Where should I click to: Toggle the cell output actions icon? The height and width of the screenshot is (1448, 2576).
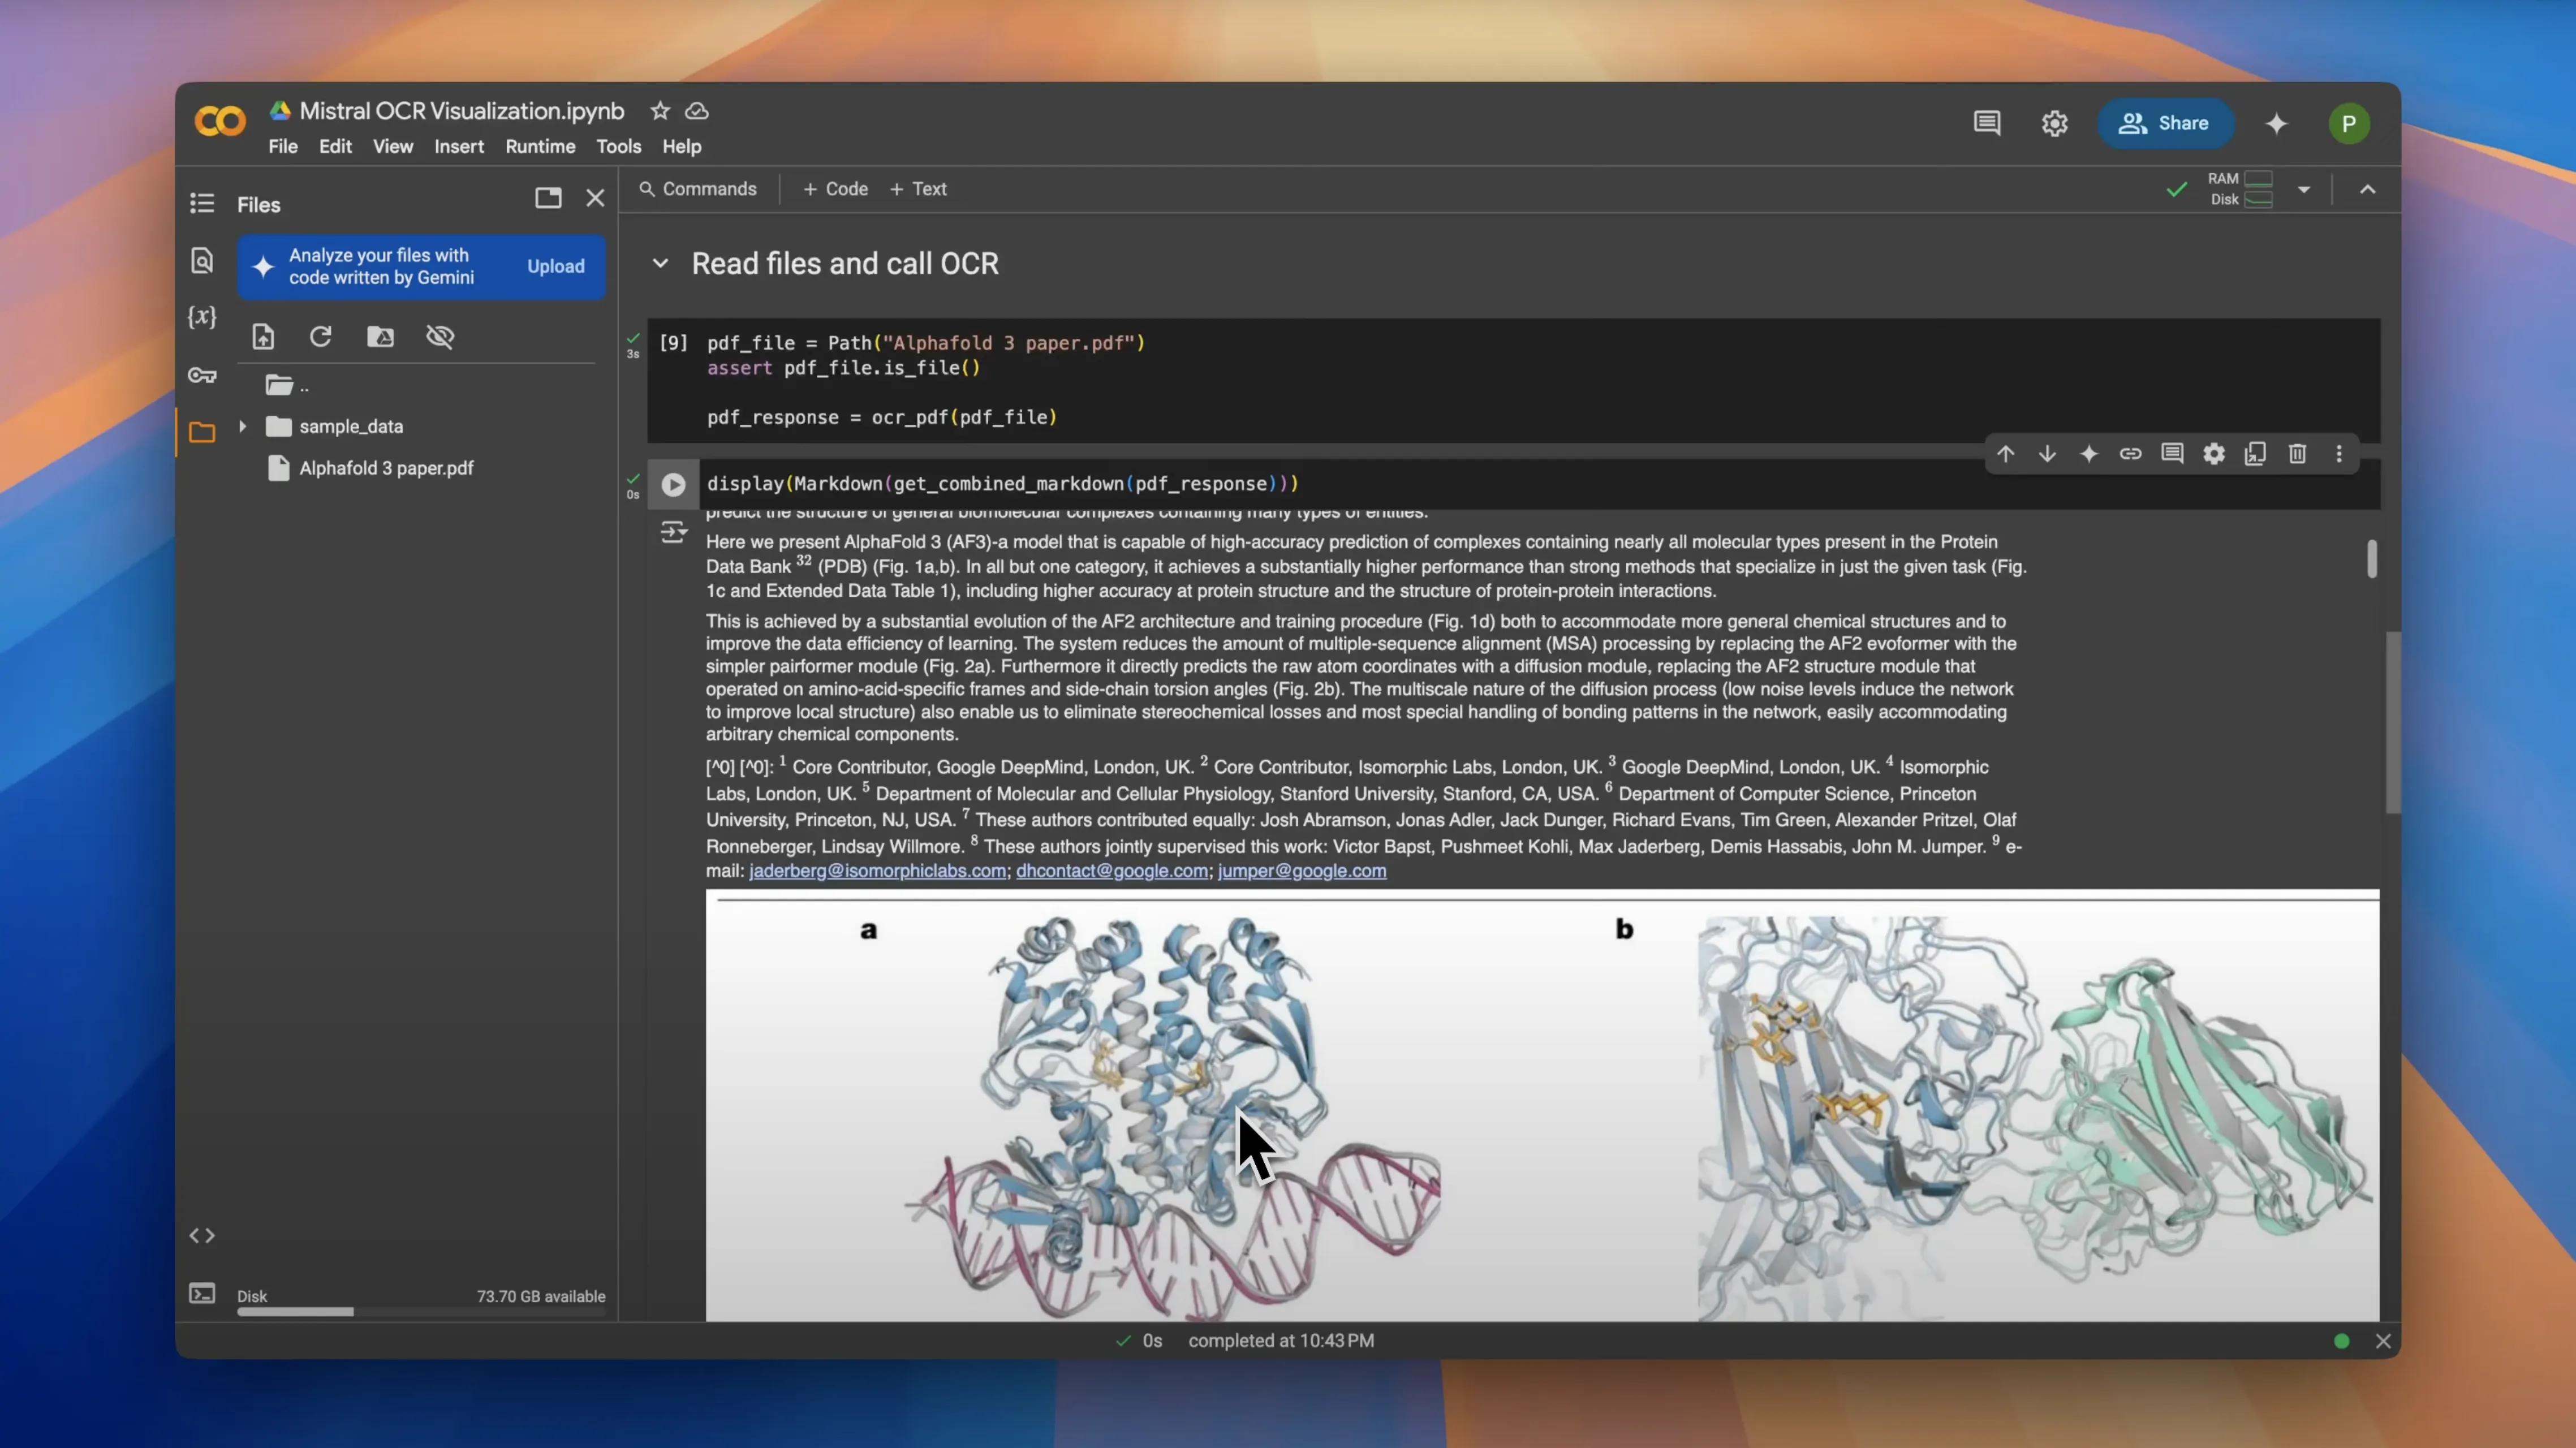(x=673, y=532)
